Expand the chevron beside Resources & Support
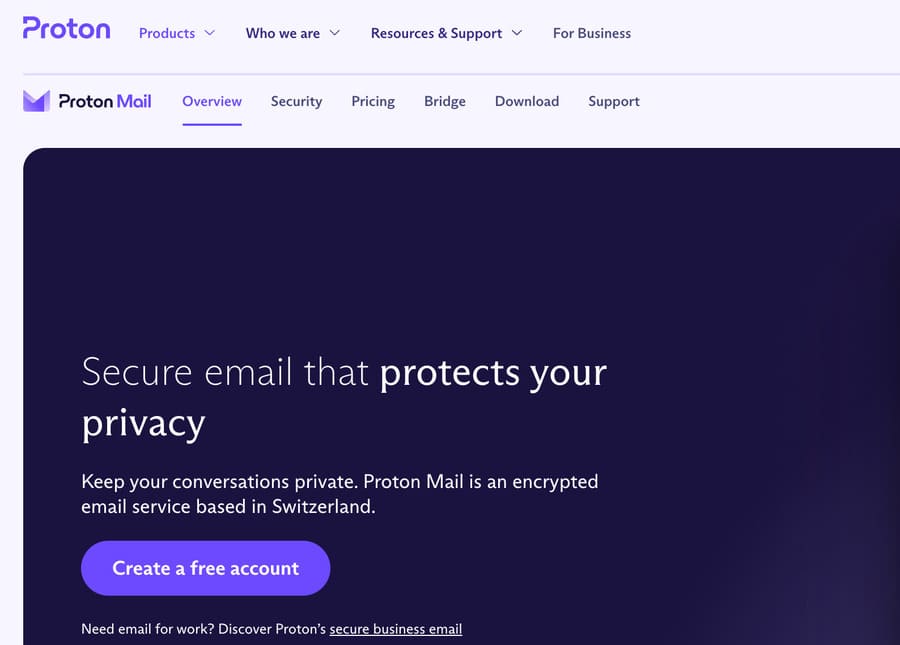This screenshot has height=645, width=900. 517,33
